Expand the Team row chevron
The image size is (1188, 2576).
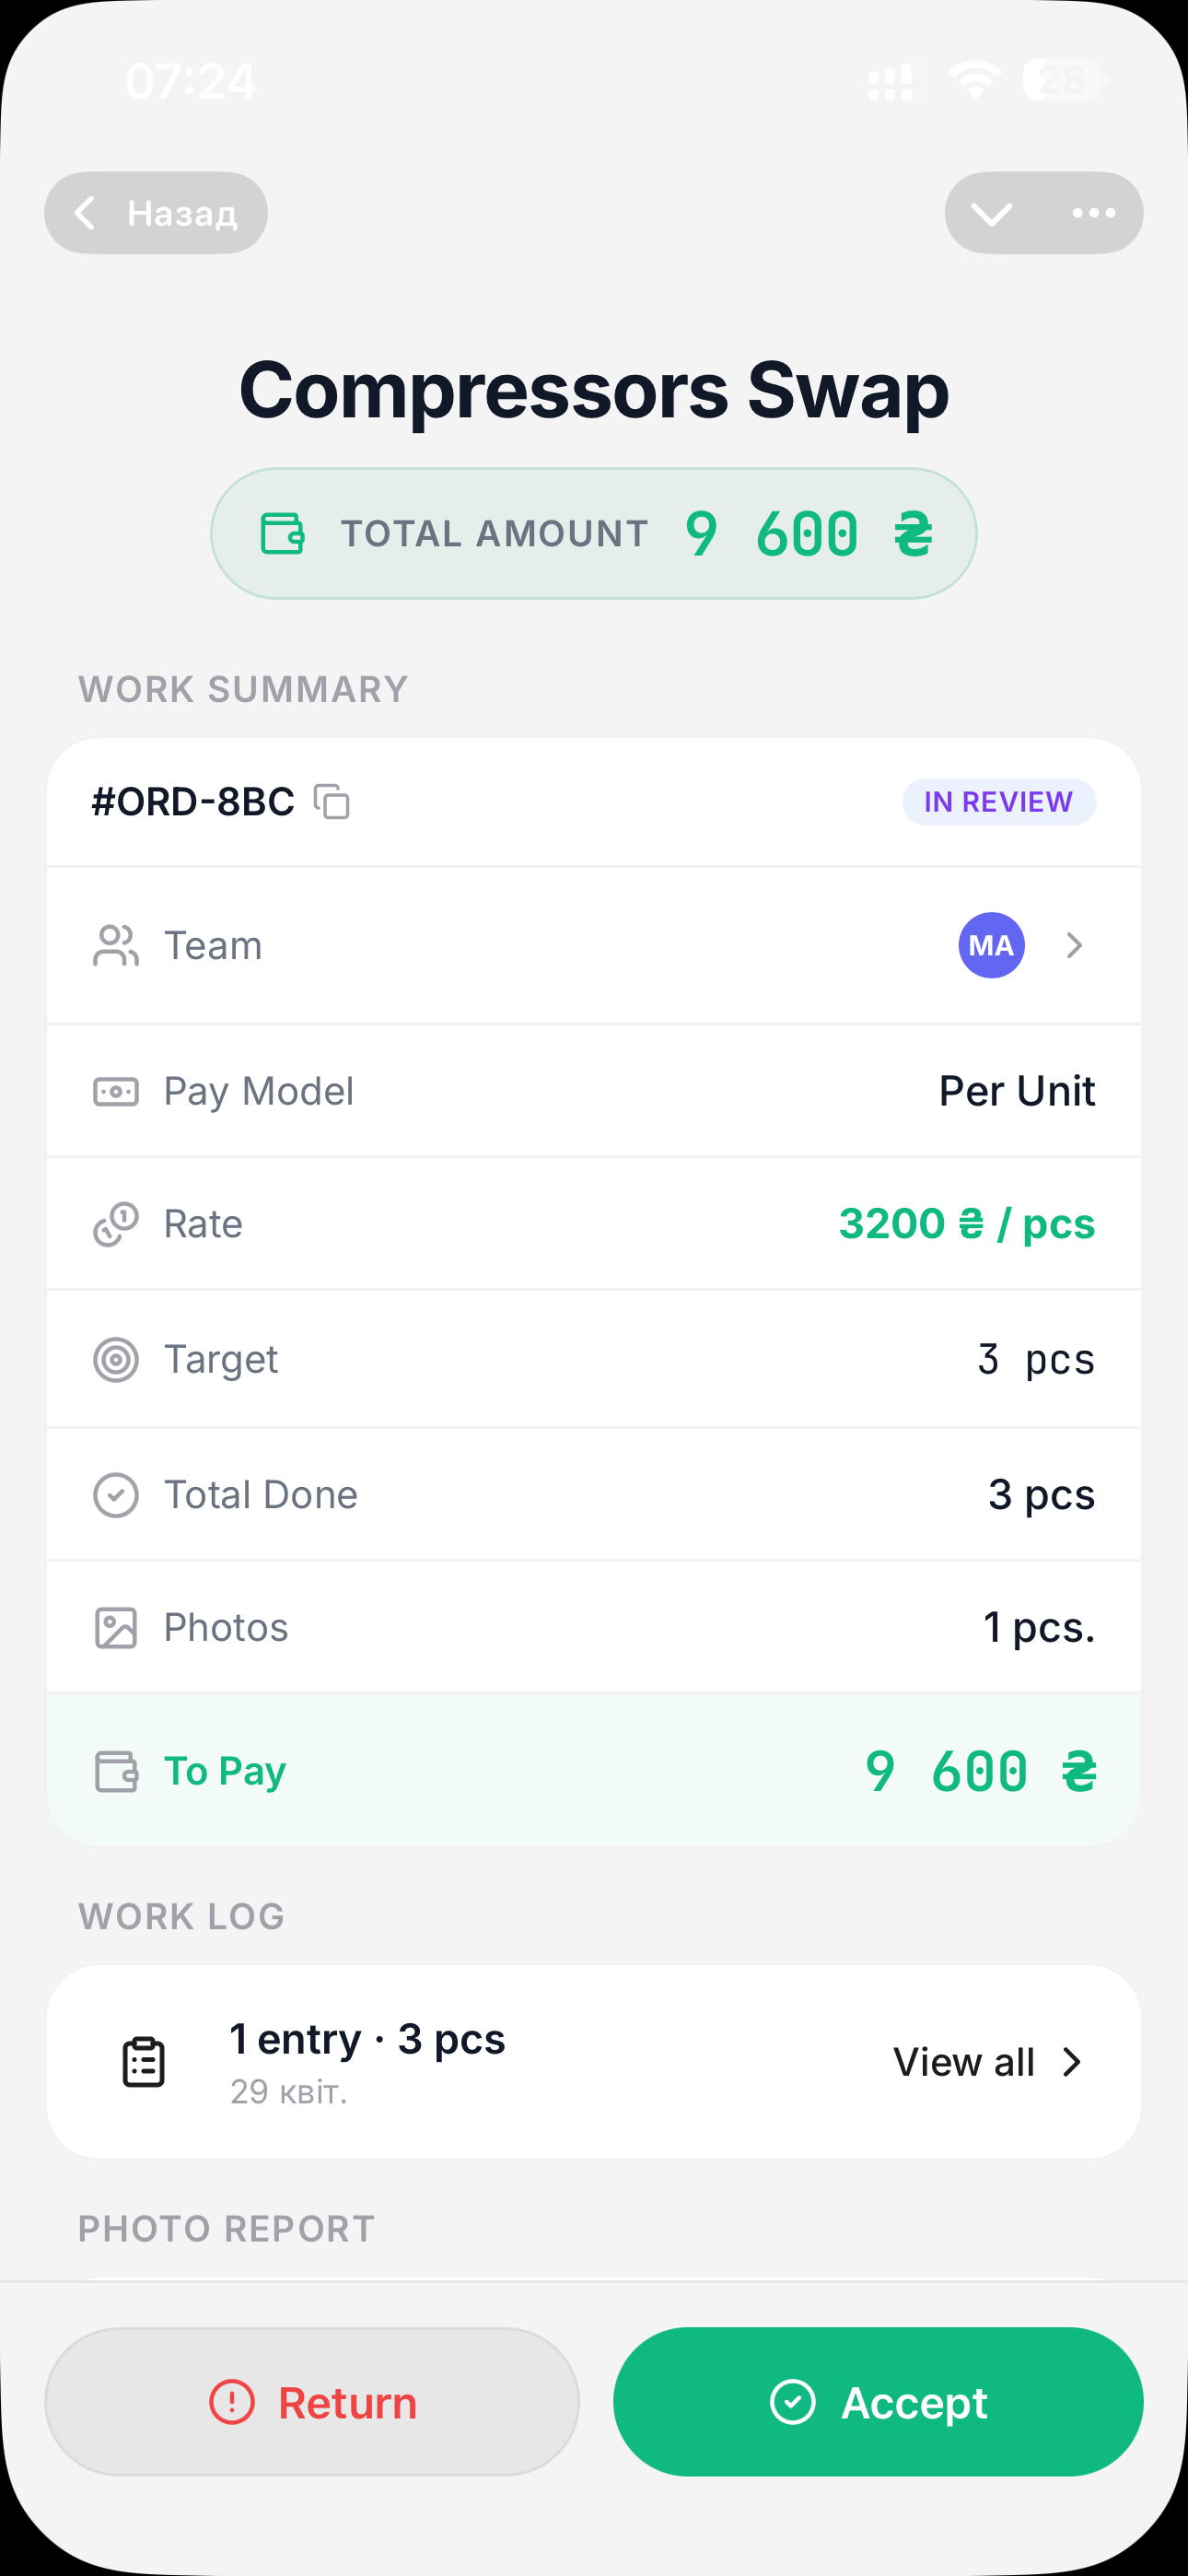[1074, 945]
